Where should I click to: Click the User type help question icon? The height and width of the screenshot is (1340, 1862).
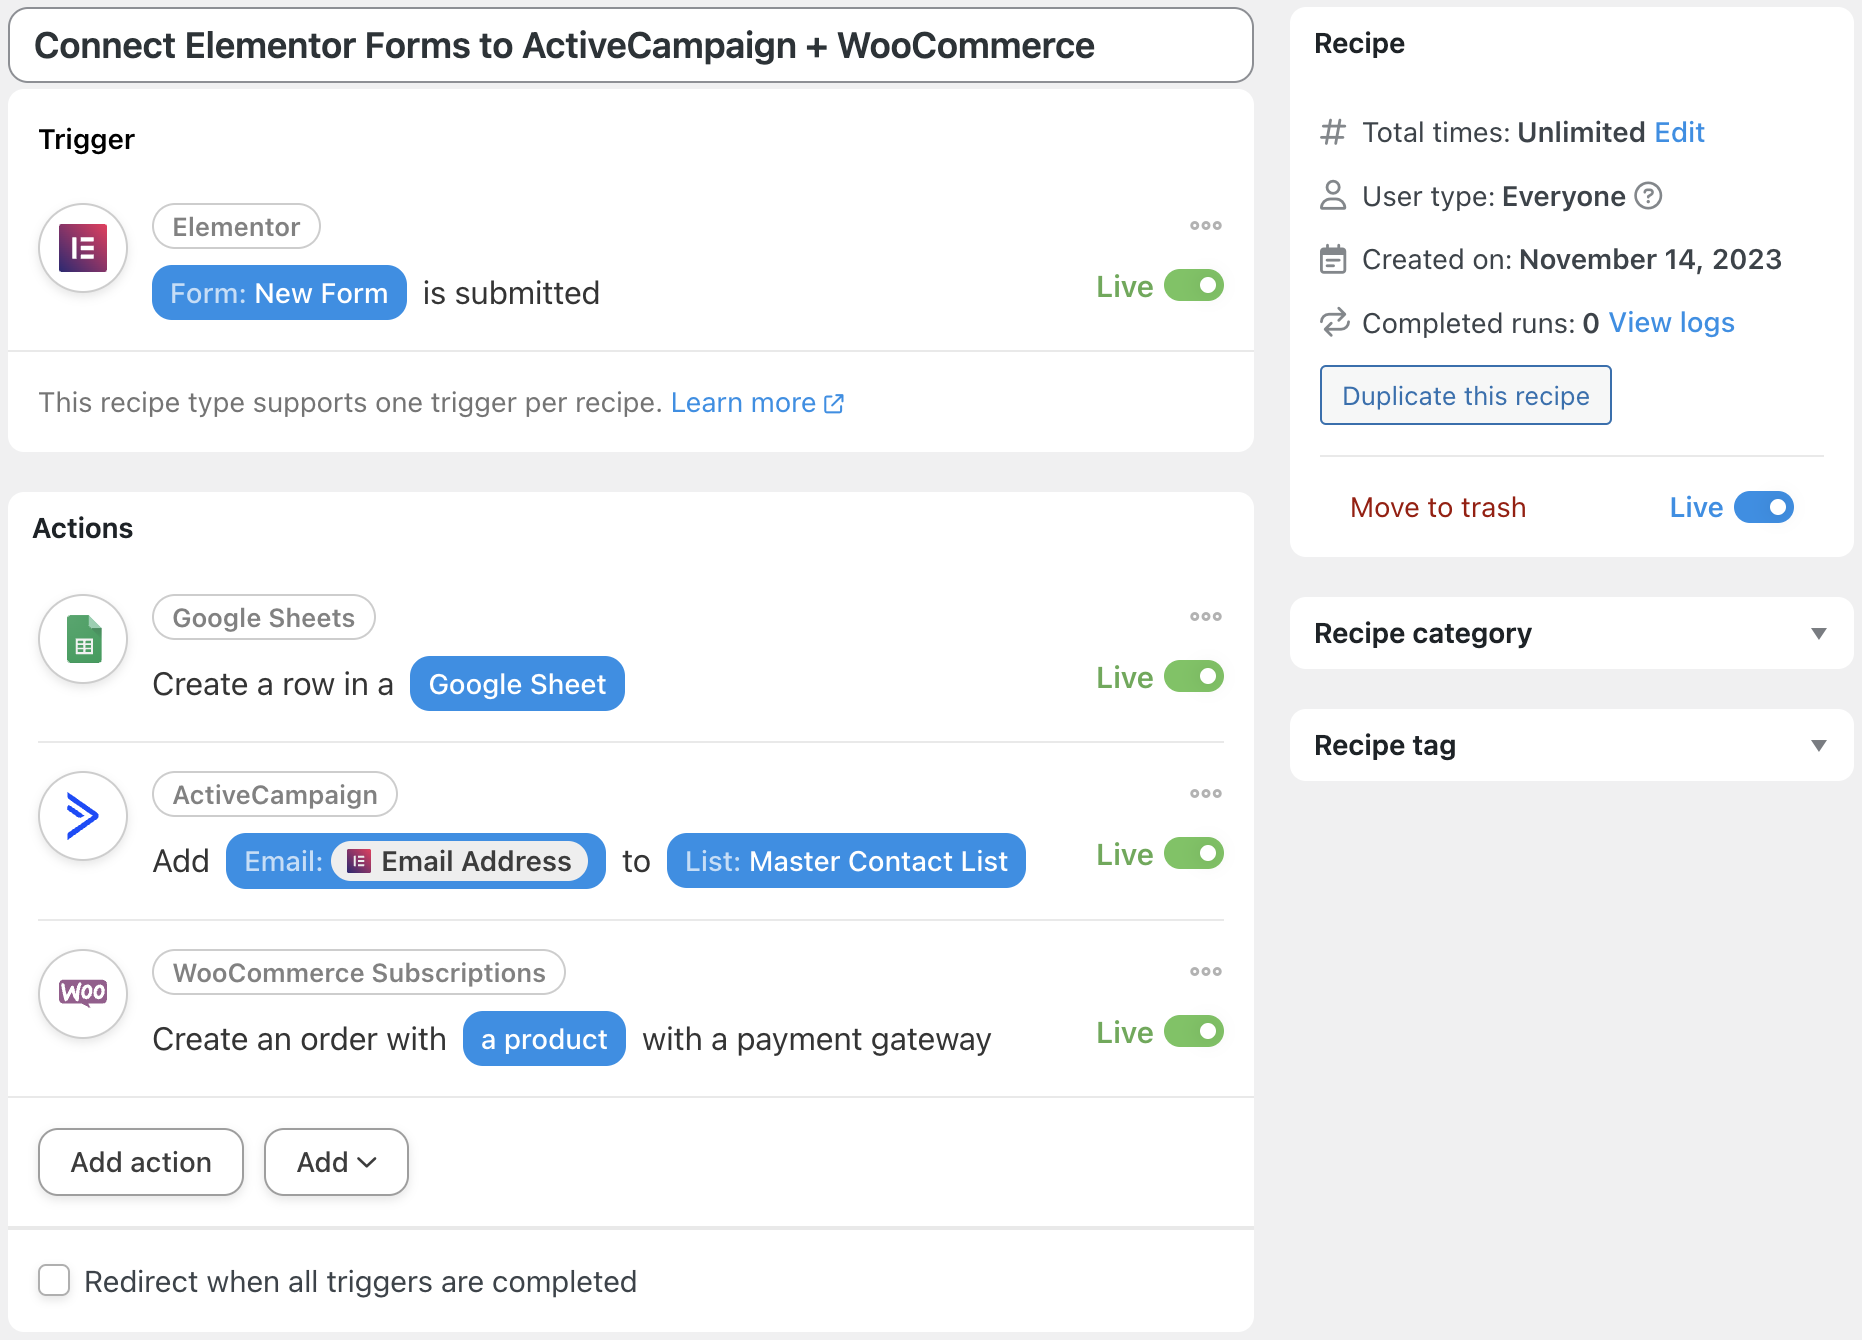[1648, 196]
